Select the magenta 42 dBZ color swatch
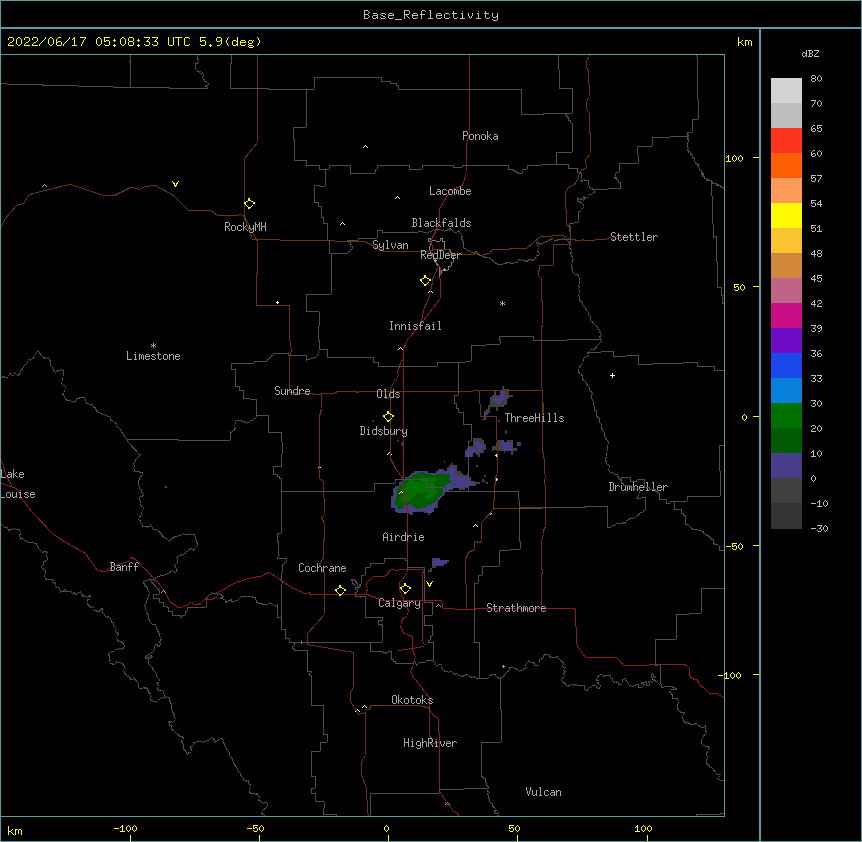 (786, 315)
